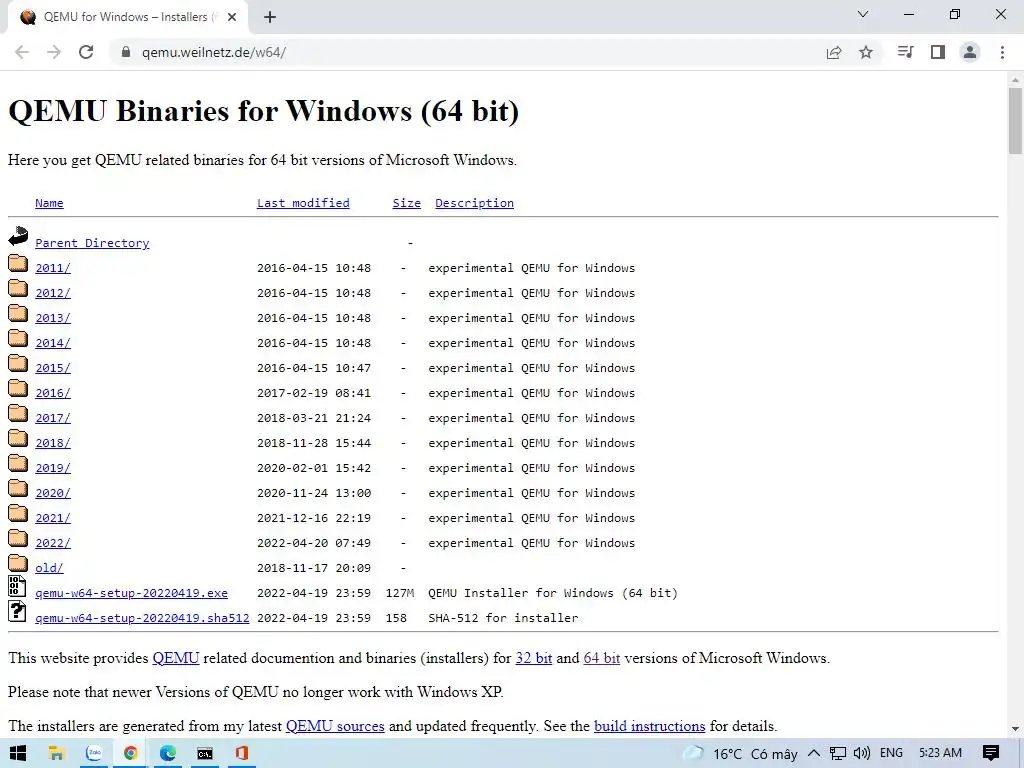Open Microsoft Edge from taskbar

(x=168, y=753)
